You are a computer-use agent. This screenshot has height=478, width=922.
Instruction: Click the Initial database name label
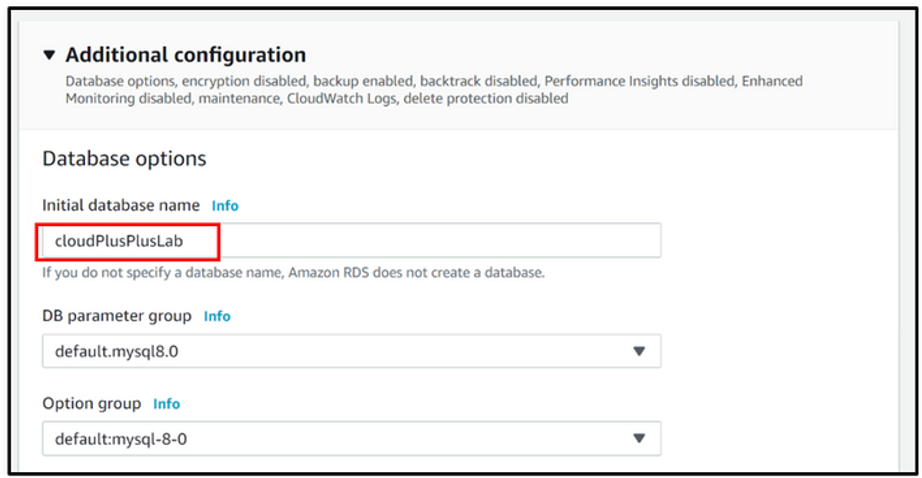[x=121, y=205]
